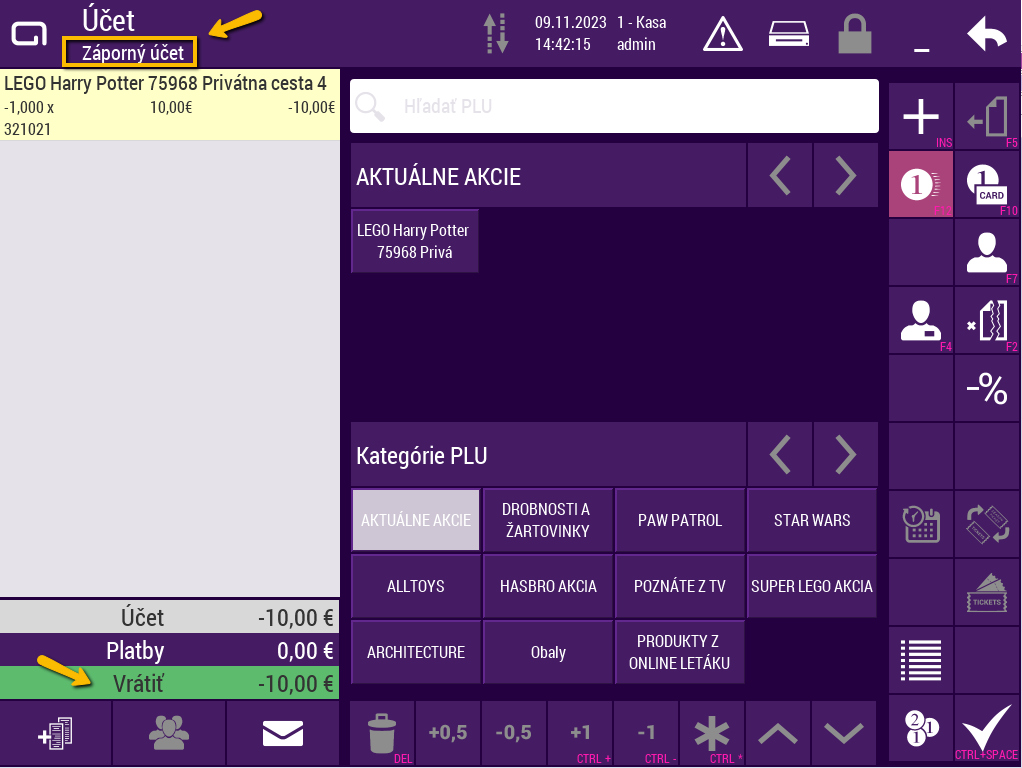This screenshot has height=768, width=1022.
Task: Open the customers group icon
Action: coord(168,733)
